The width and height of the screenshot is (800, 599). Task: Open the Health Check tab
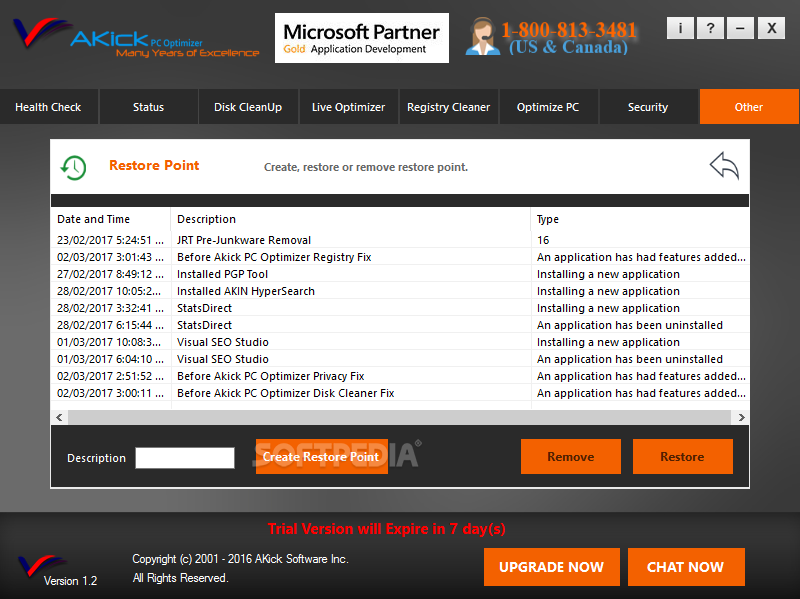48,107
